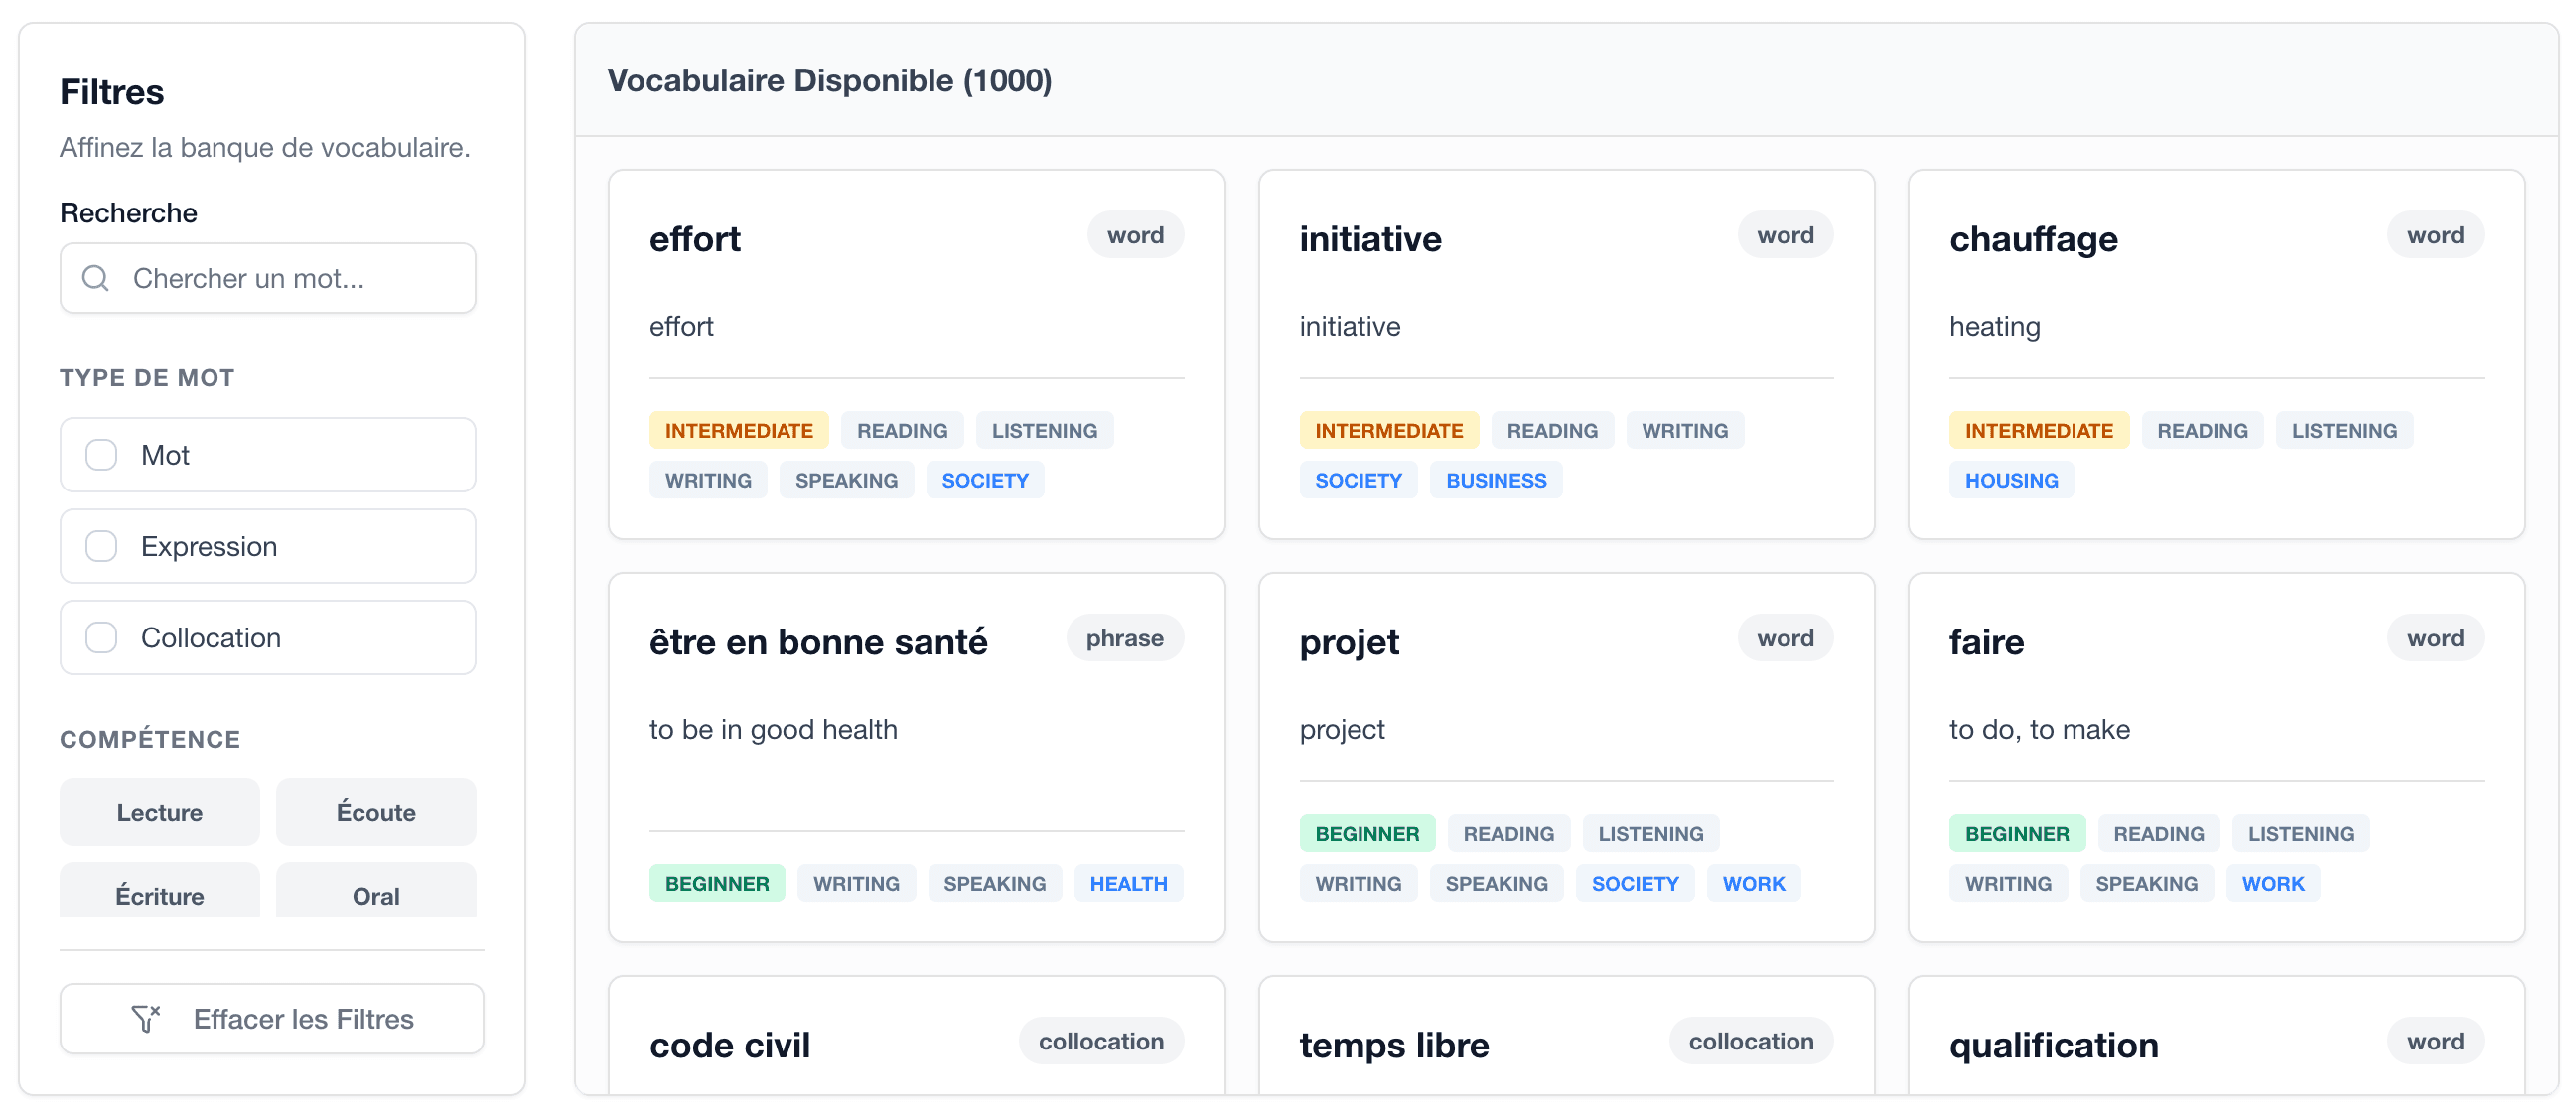Click the INTERMEDIATE tag on chauffage card
Image resolution: width=2576 pixels, height=1118 pixels.
coord(2039,431)
